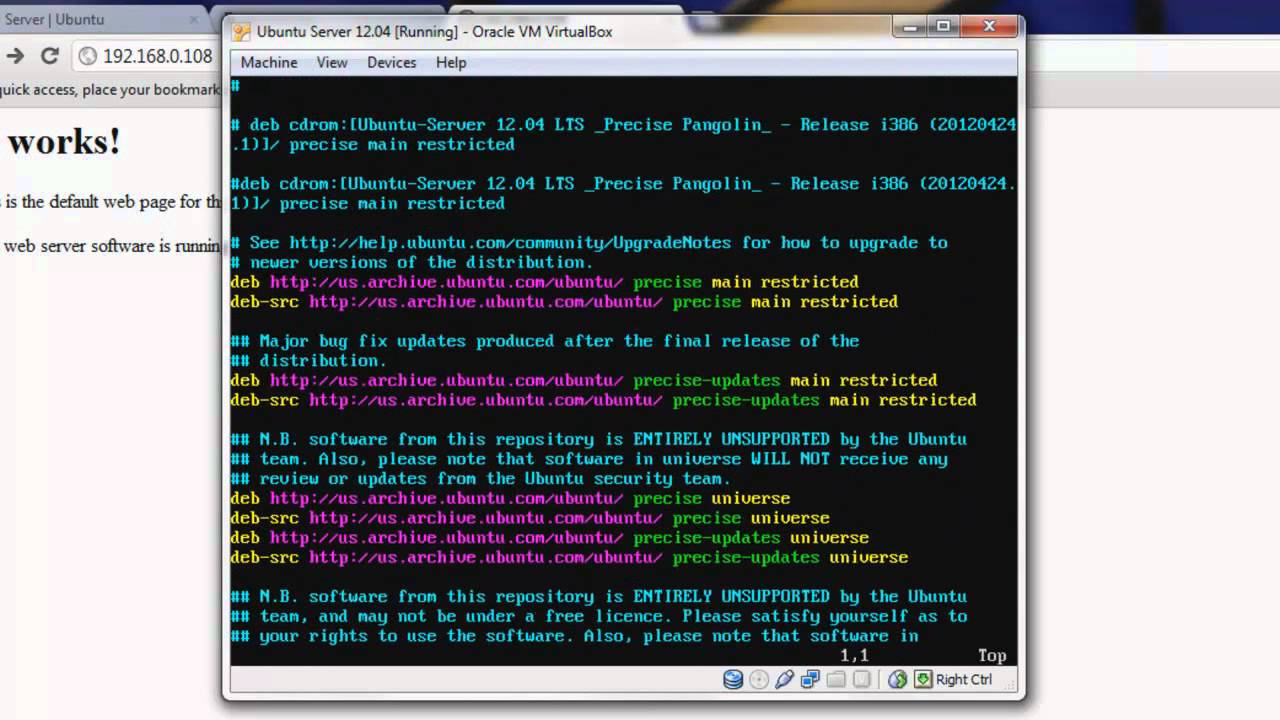Click the 'deb' line ending 'precise universe'
This screenshot has width=1280, height=720.
pyautogui.click(x=510, y=498)
